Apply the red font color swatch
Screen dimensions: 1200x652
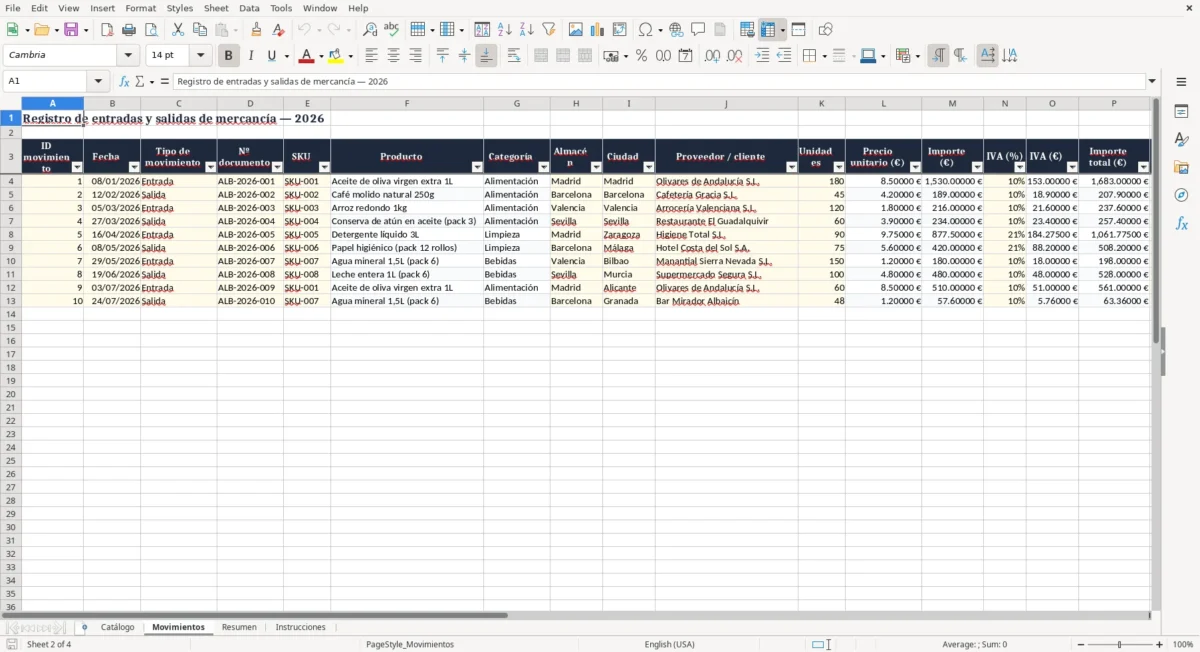(x=307, y=56)
